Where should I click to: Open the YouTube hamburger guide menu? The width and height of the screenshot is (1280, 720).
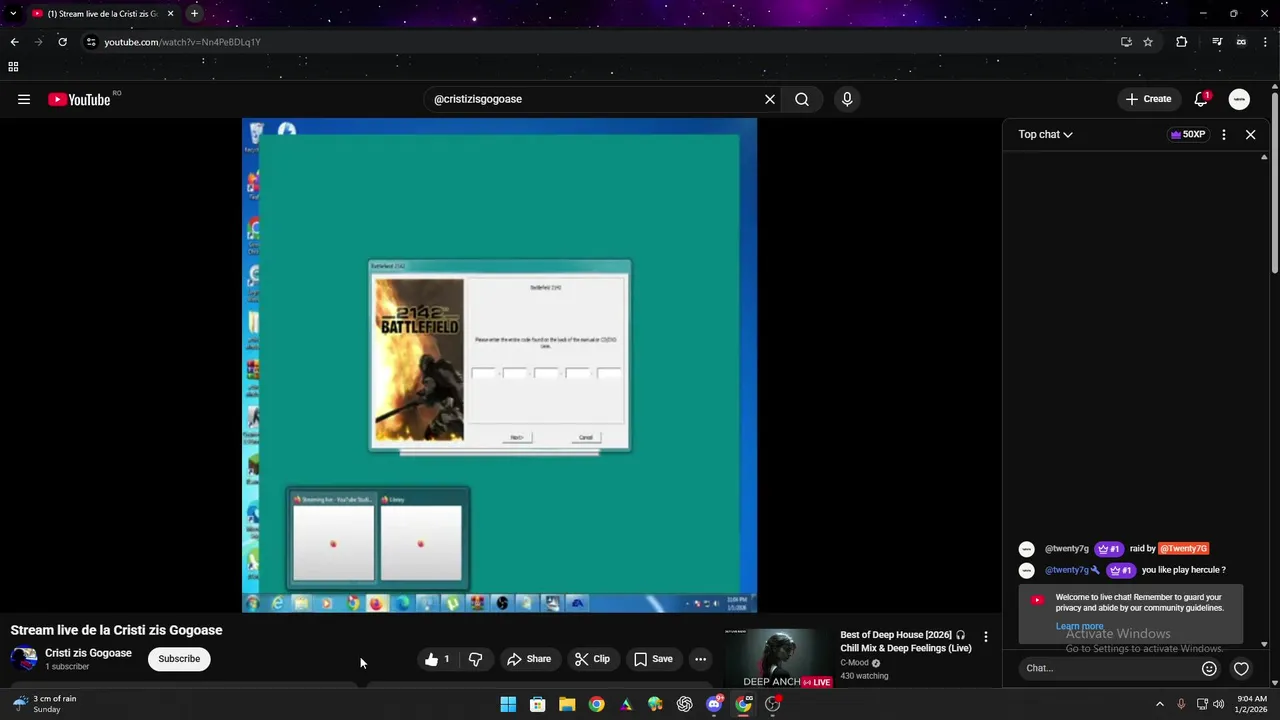point(24,99)
